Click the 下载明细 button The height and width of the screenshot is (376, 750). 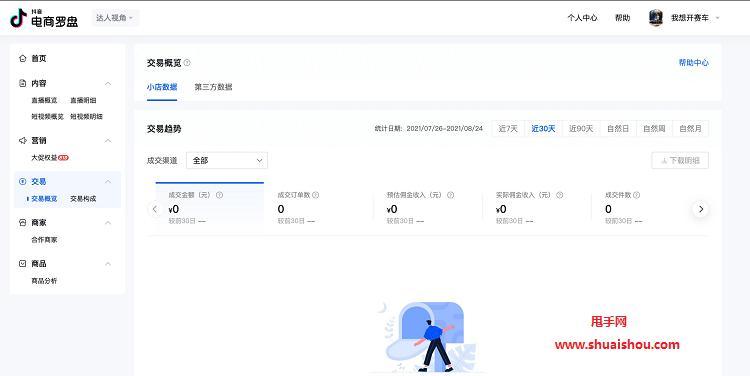tap(680, 161)
